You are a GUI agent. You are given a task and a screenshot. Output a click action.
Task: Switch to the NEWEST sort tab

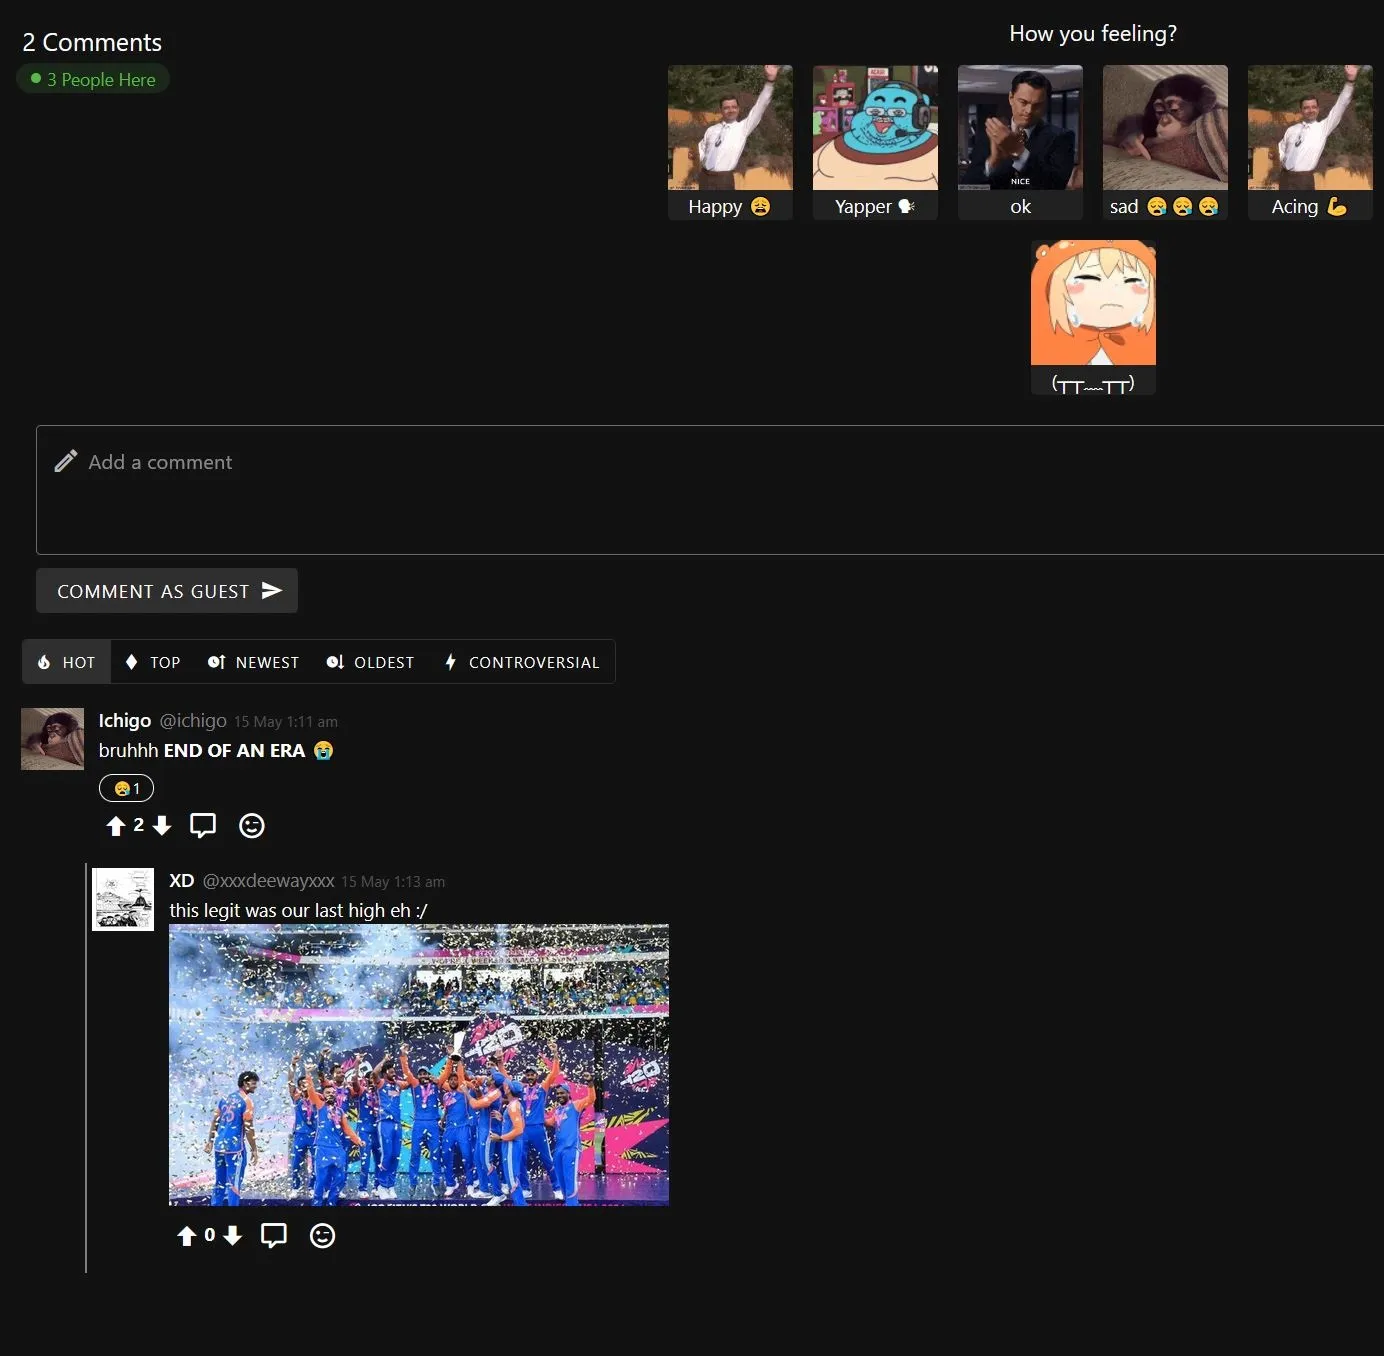[x=253, y=661]
